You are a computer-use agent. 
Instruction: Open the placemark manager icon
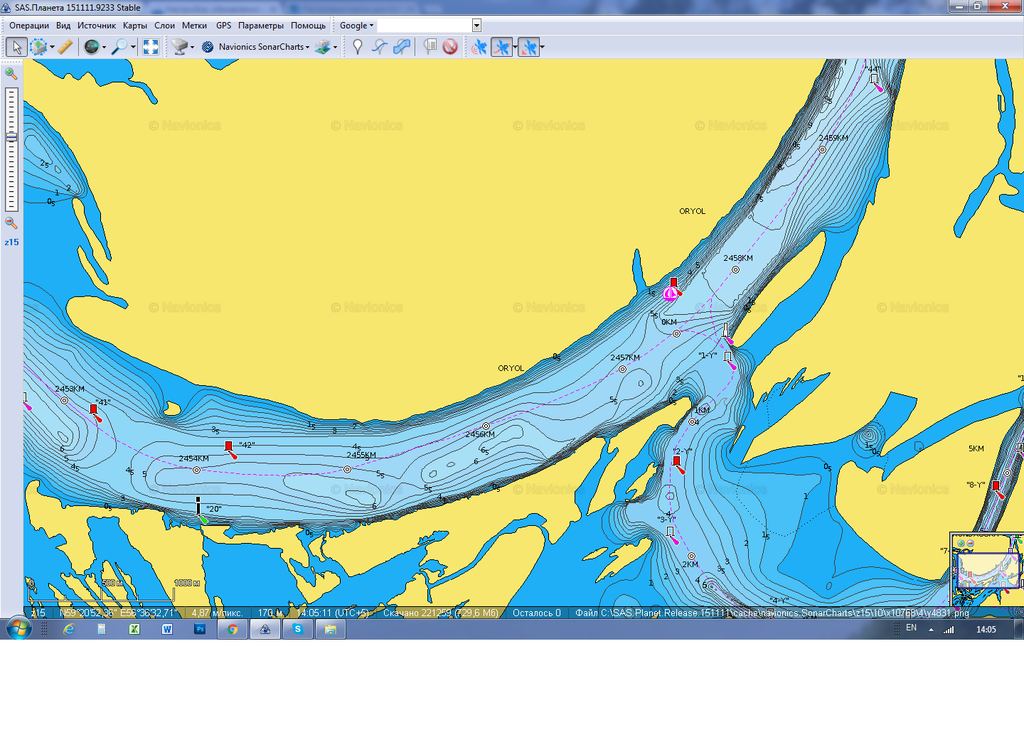pyautogui.click(x=429, y=47)
